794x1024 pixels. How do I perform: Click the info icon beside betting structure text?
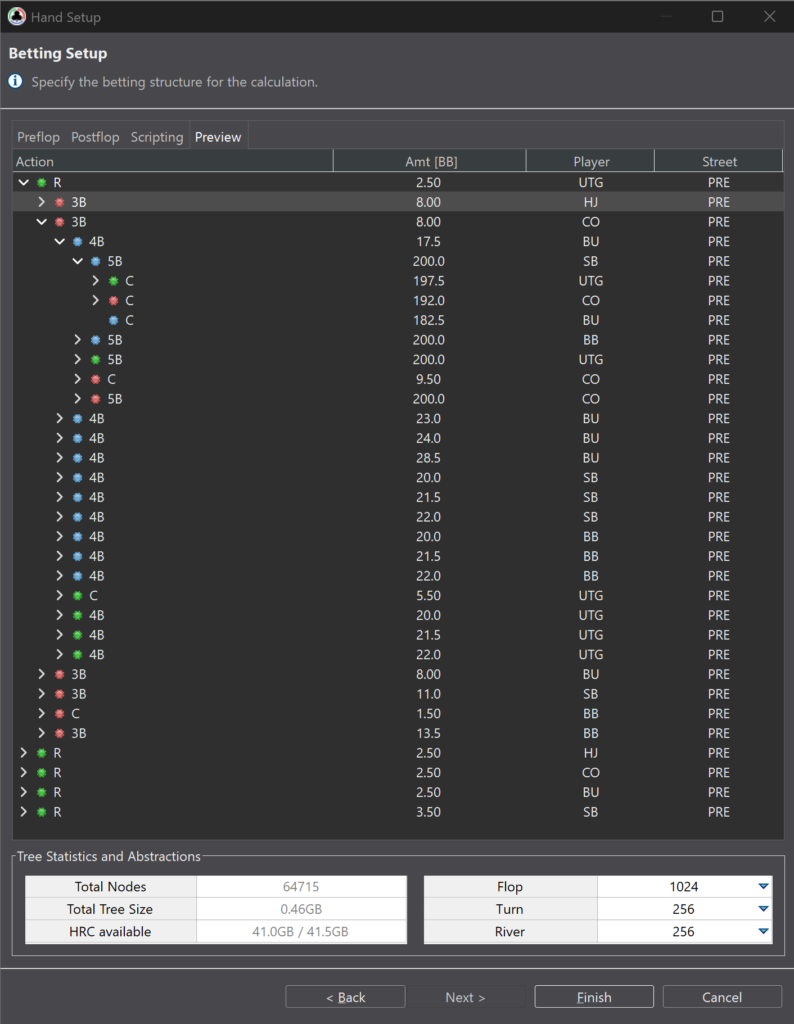15,82
